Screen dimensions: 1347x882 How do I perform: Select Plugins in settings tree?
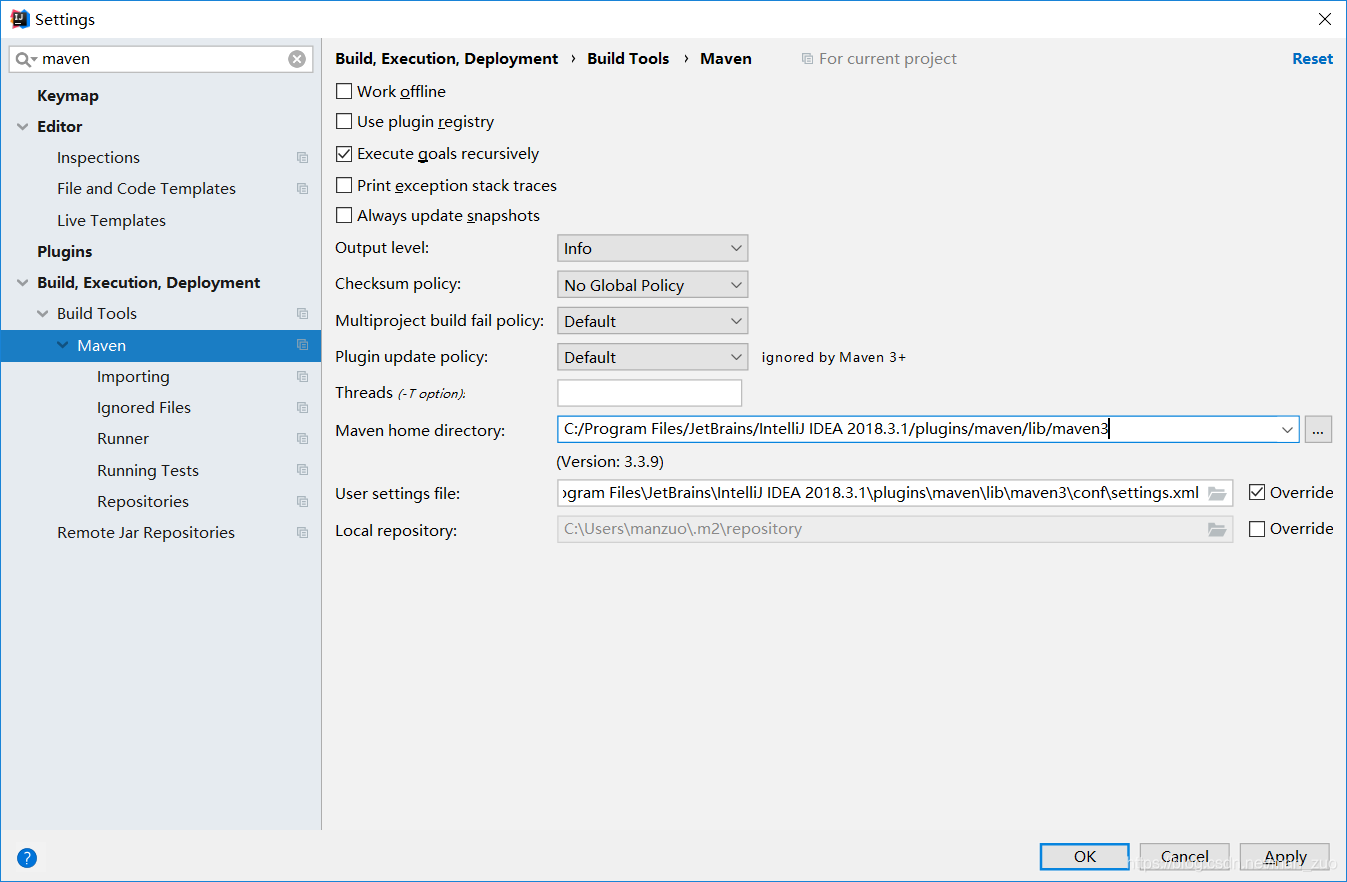[65, 252]
